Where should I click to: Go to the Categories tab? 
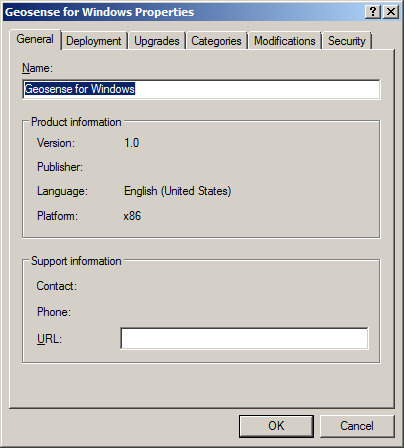click(216, 41)
